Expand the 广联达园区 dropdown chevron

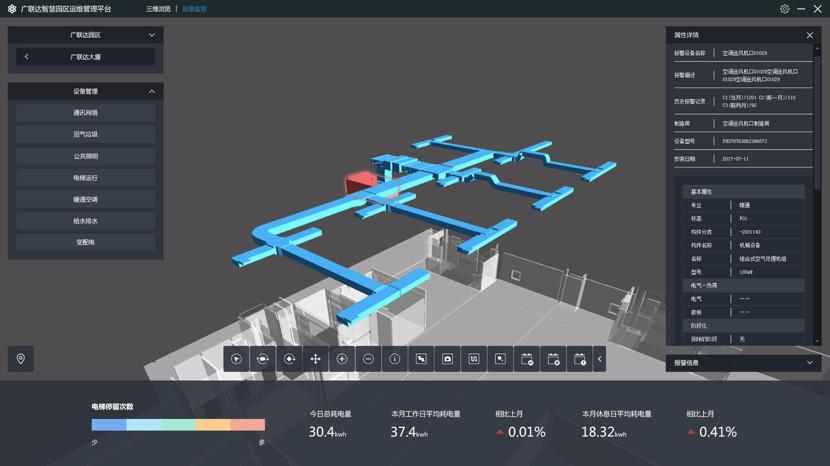point(152,35)
